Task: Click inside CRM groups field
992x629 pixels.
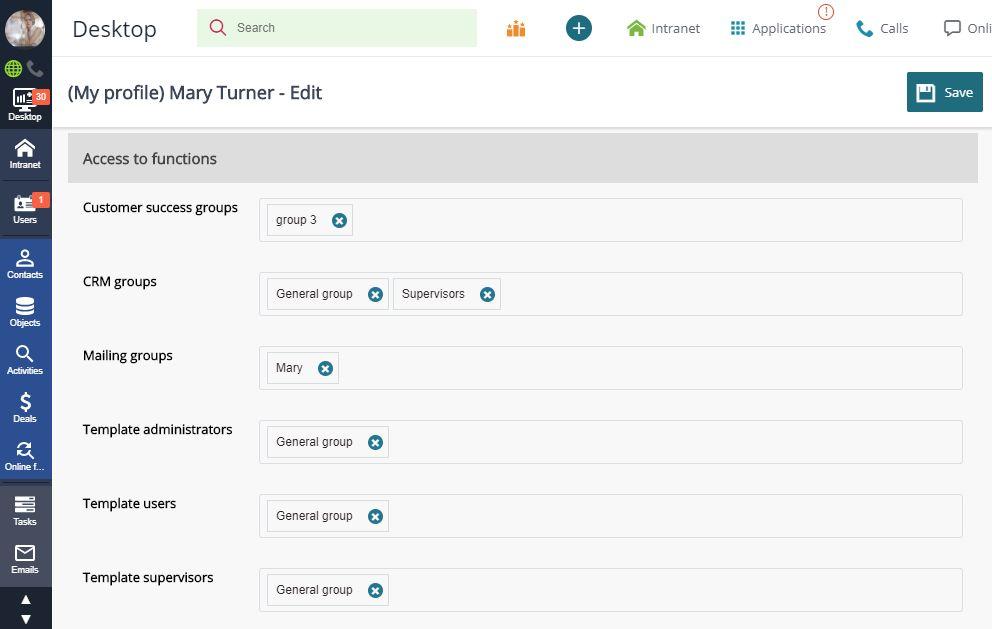Action: pos(611,294)
